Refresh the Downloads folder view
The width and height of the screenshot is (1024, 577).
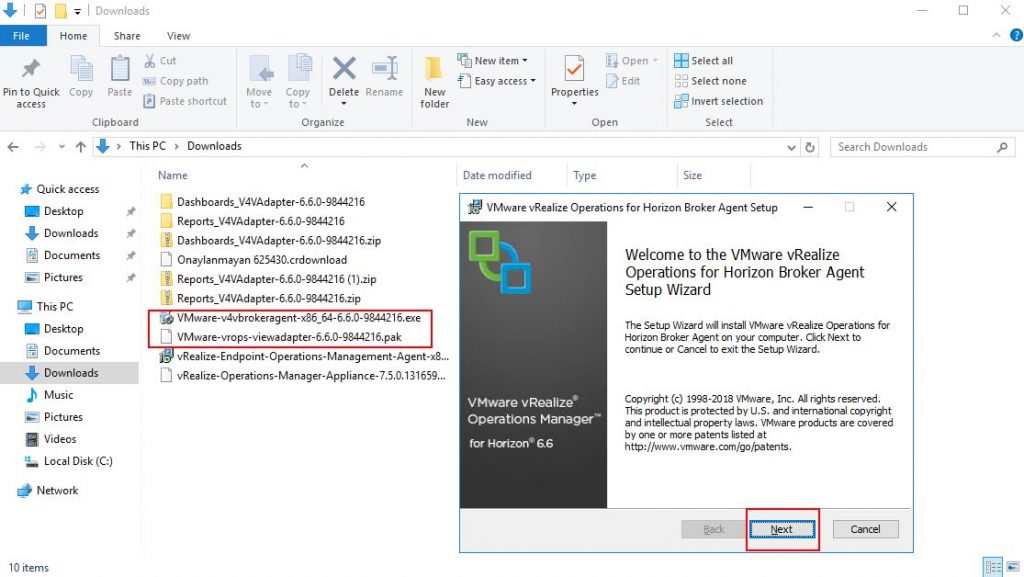tap(810, 147)
